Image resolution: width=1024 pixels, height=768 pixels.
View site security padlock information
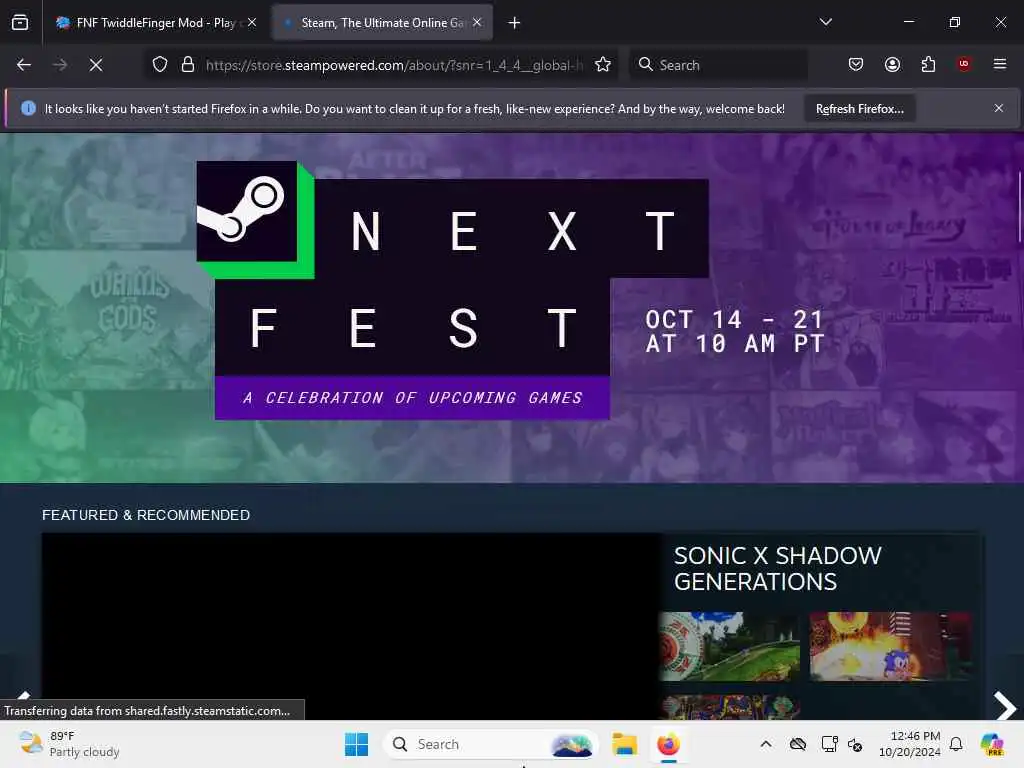[188, 65]
